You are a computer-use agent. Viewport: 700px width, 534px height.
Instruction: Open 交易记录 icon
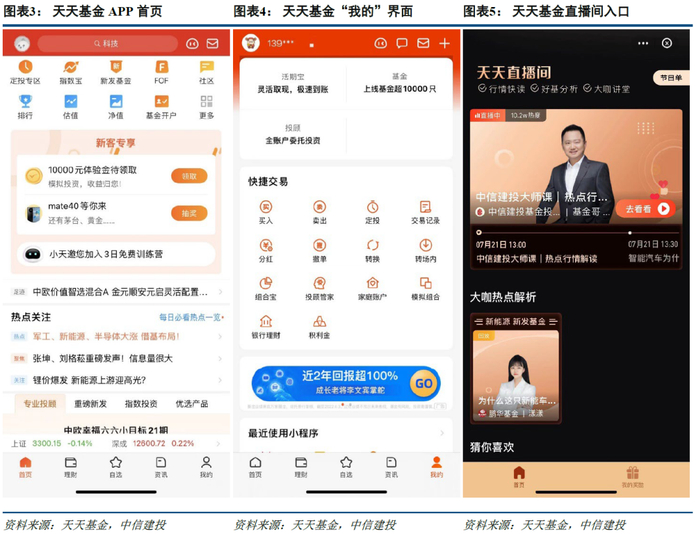click(x=425, y=207)
